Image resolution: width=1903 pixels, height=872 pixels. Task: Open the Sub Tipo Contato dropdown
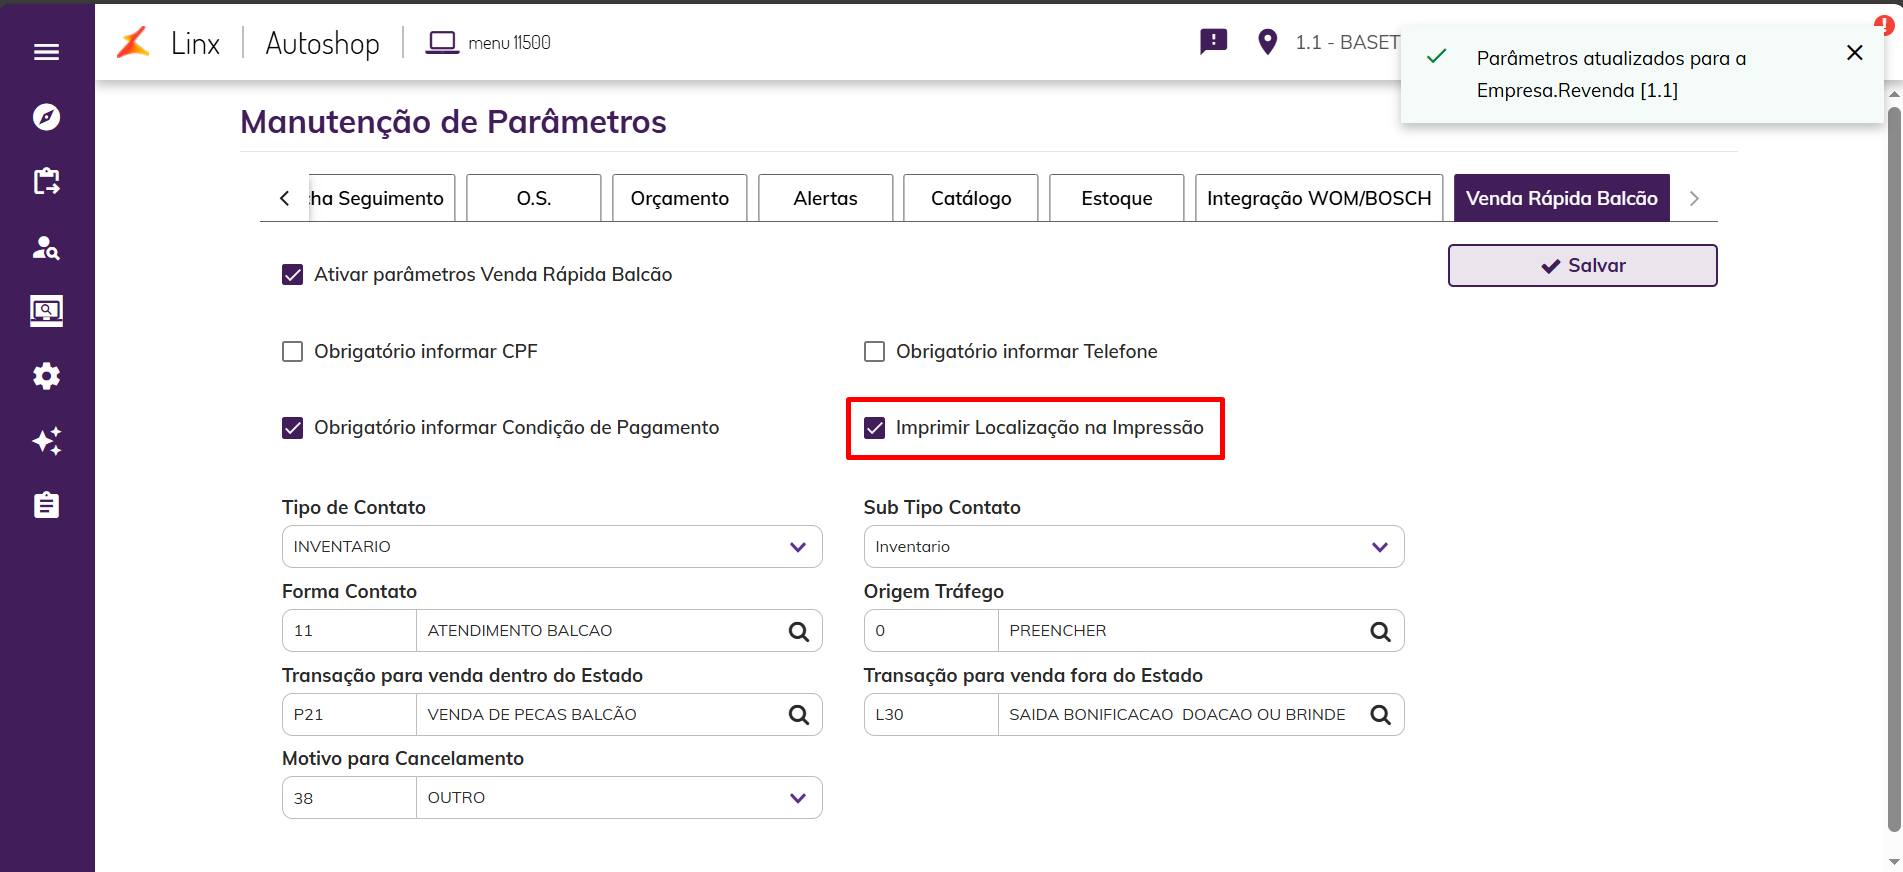[x=1379, y=547]
